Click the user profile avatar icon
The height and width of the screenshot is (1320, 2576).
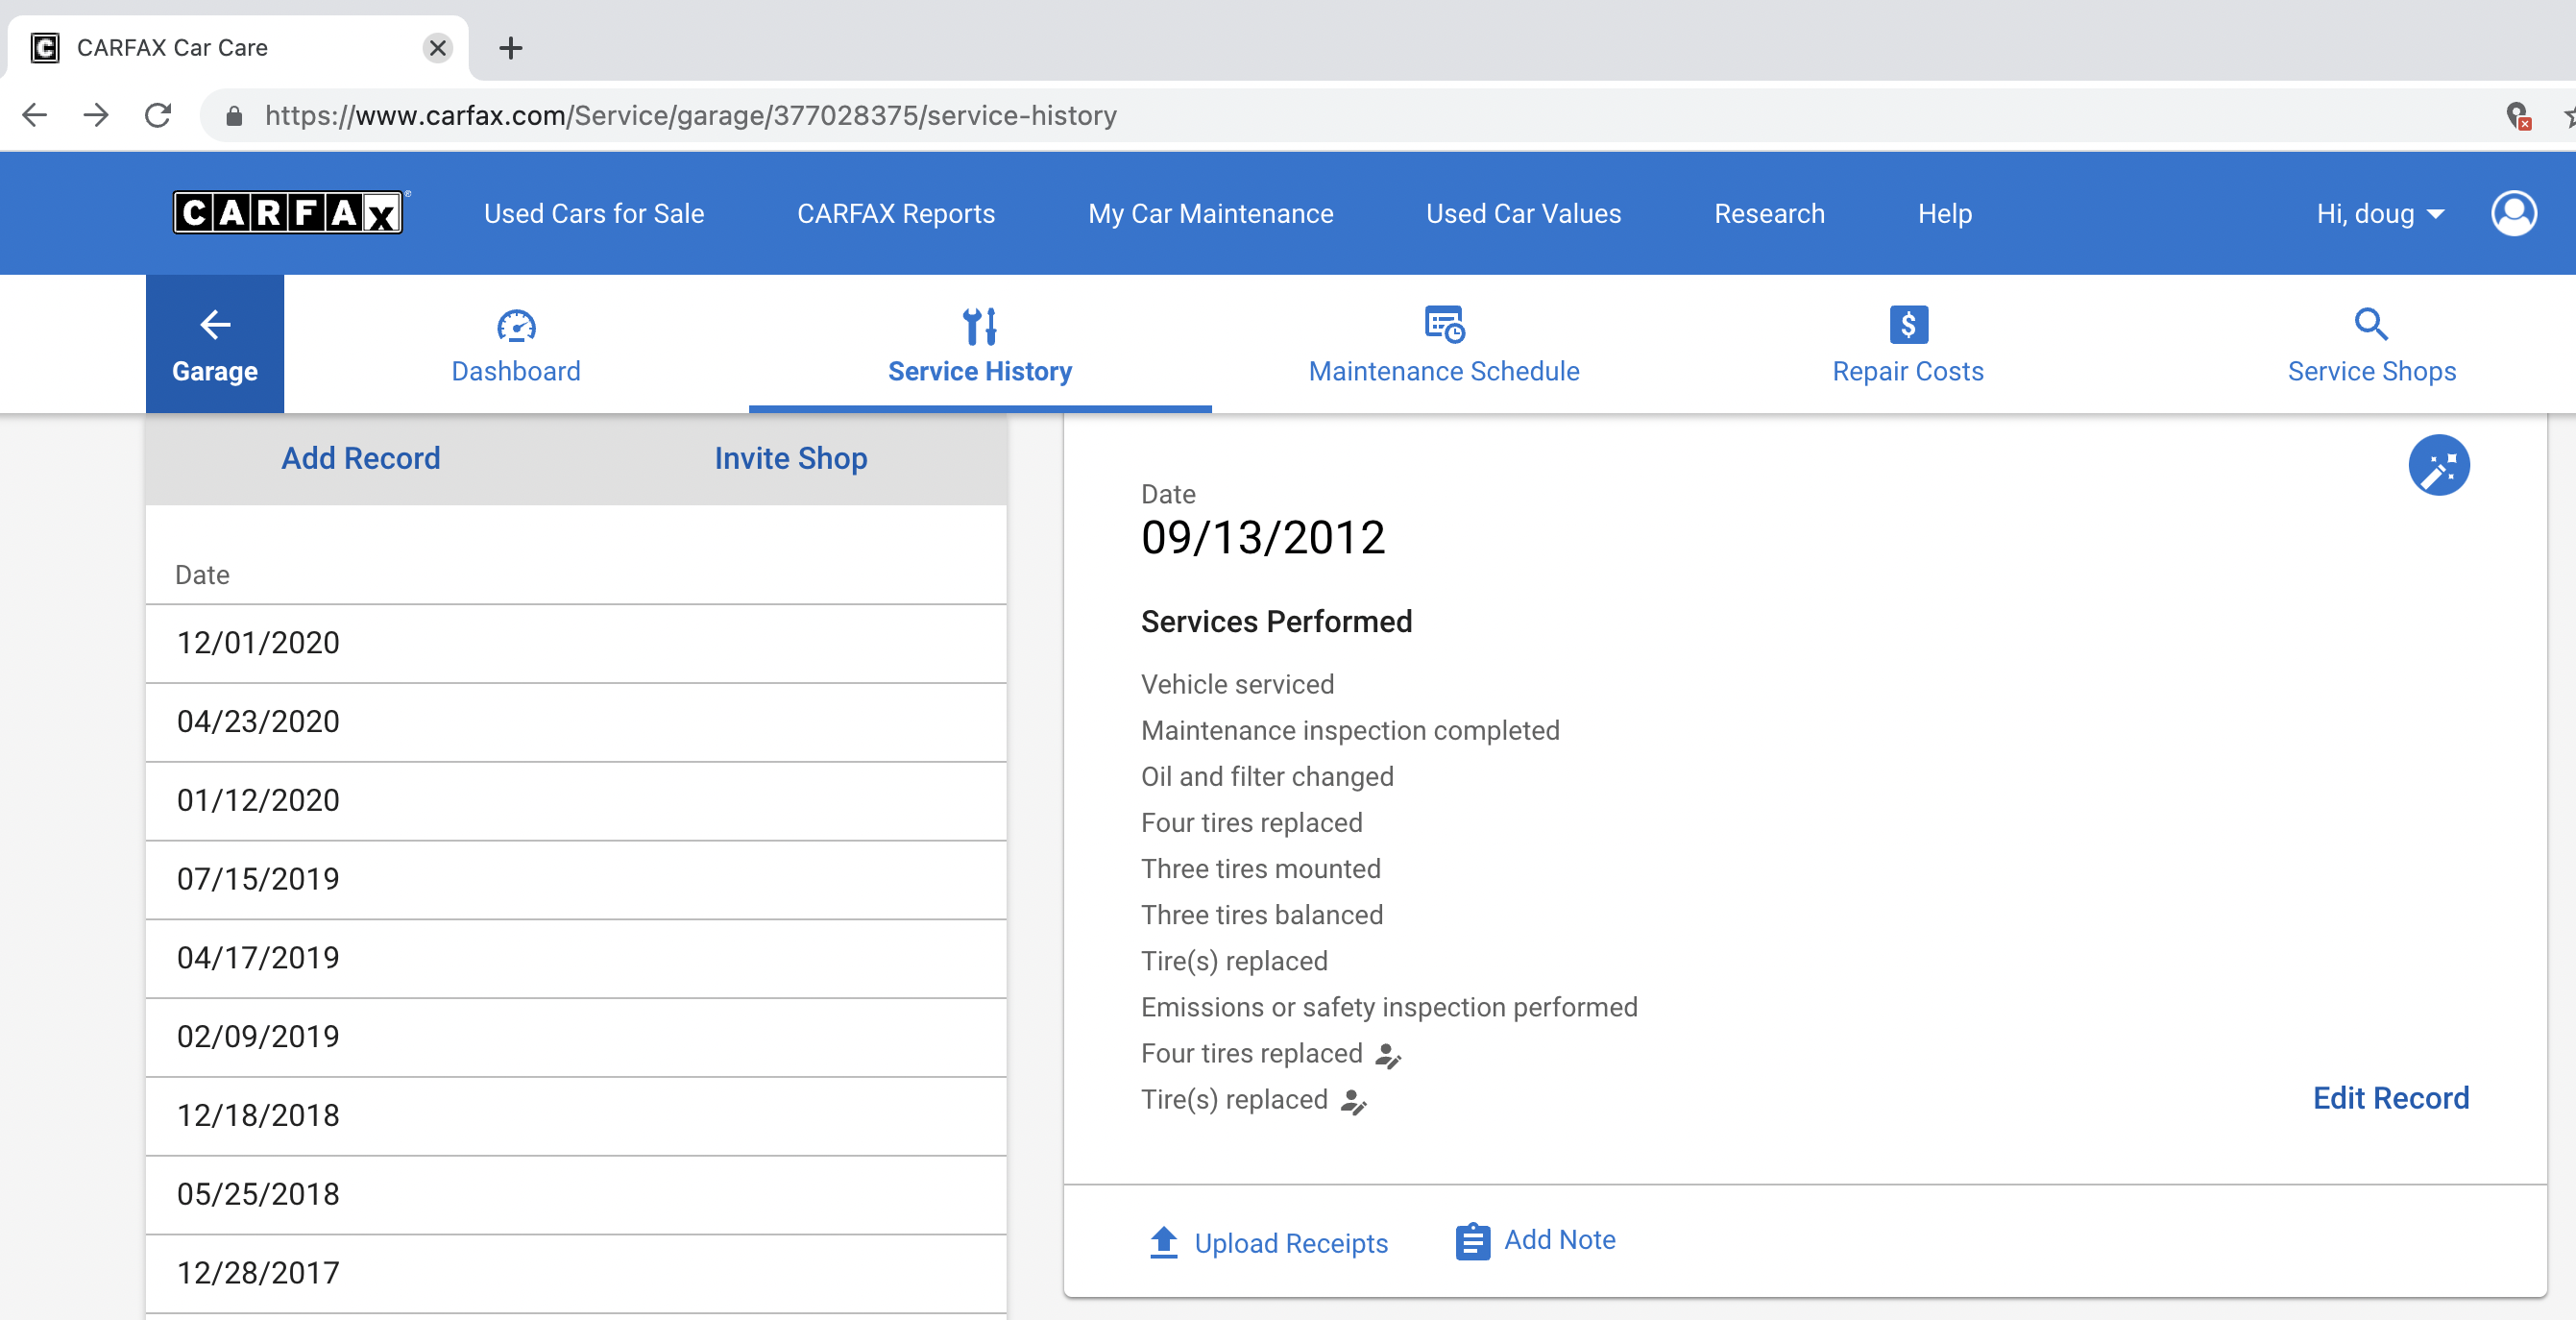[2513, 213]
